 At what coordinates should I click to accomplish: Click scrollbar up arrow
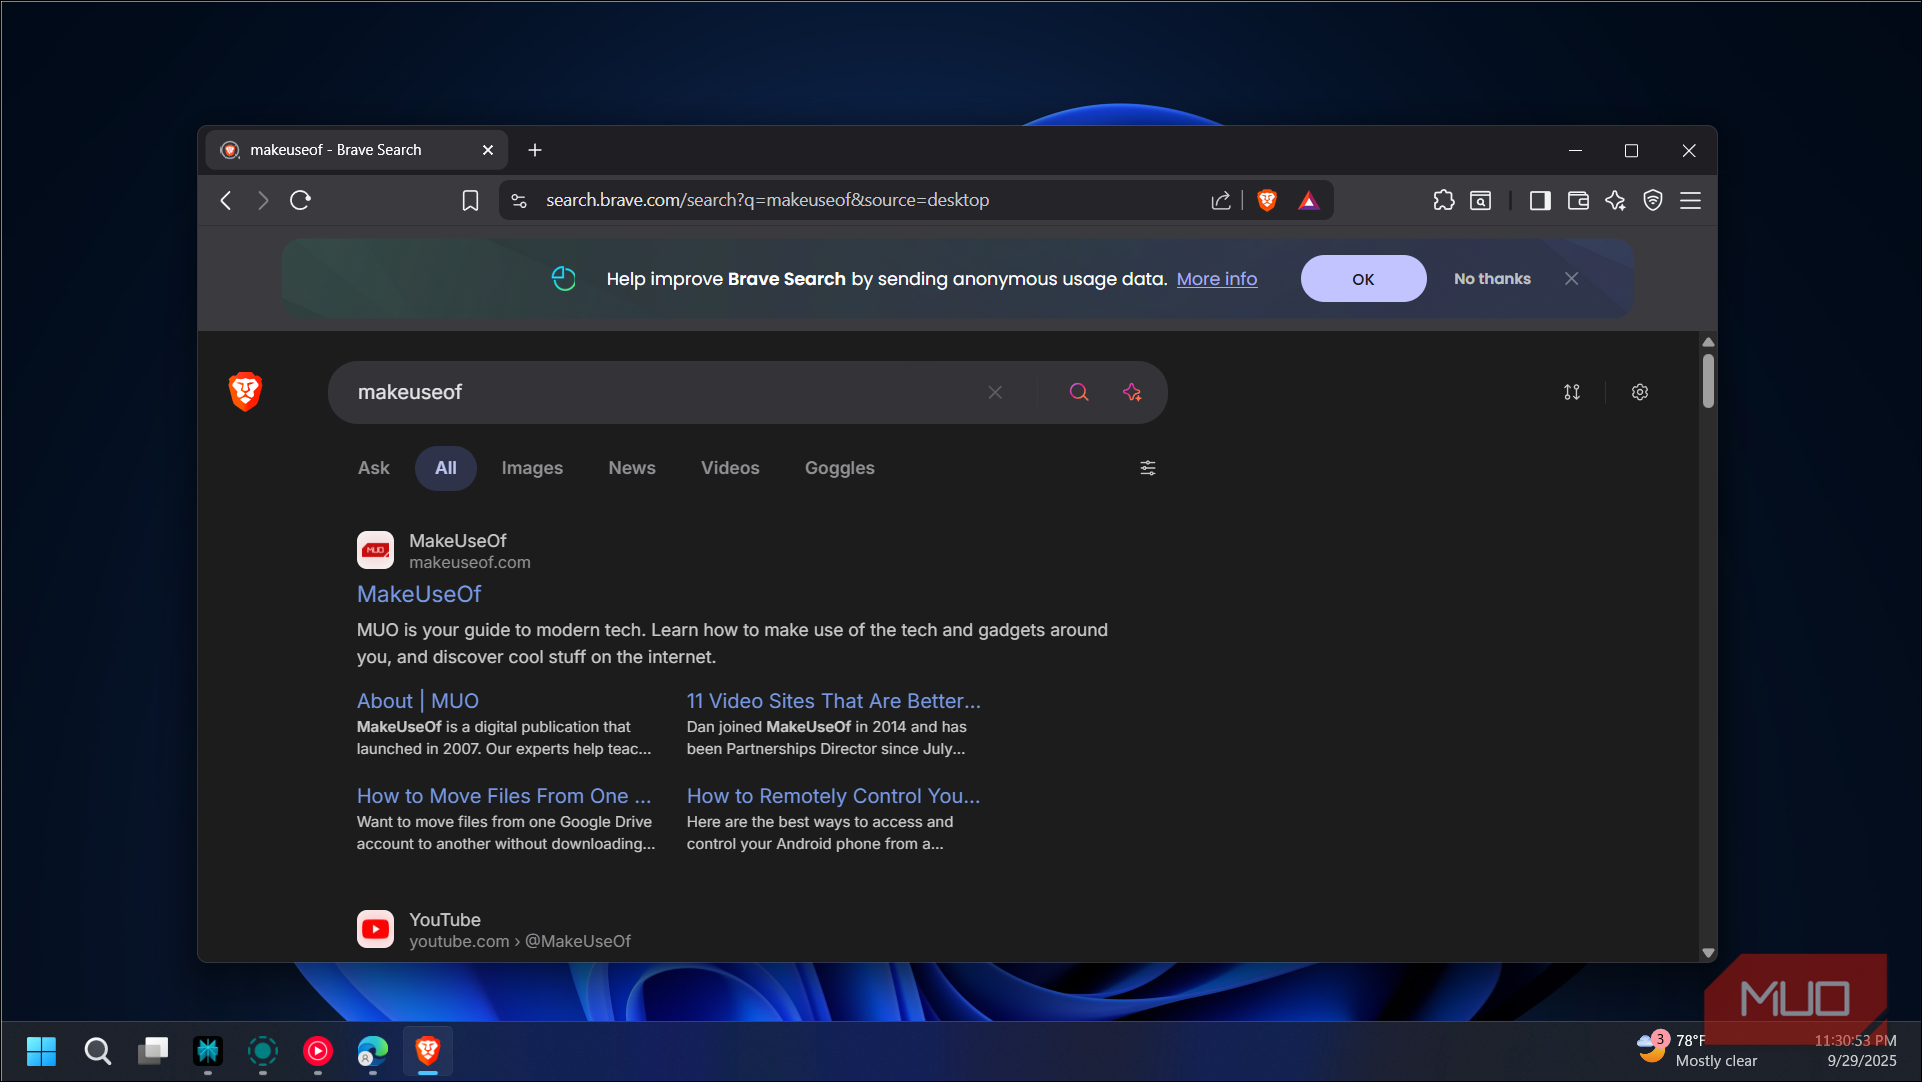pyautogui.click(x=1708, y=342)
